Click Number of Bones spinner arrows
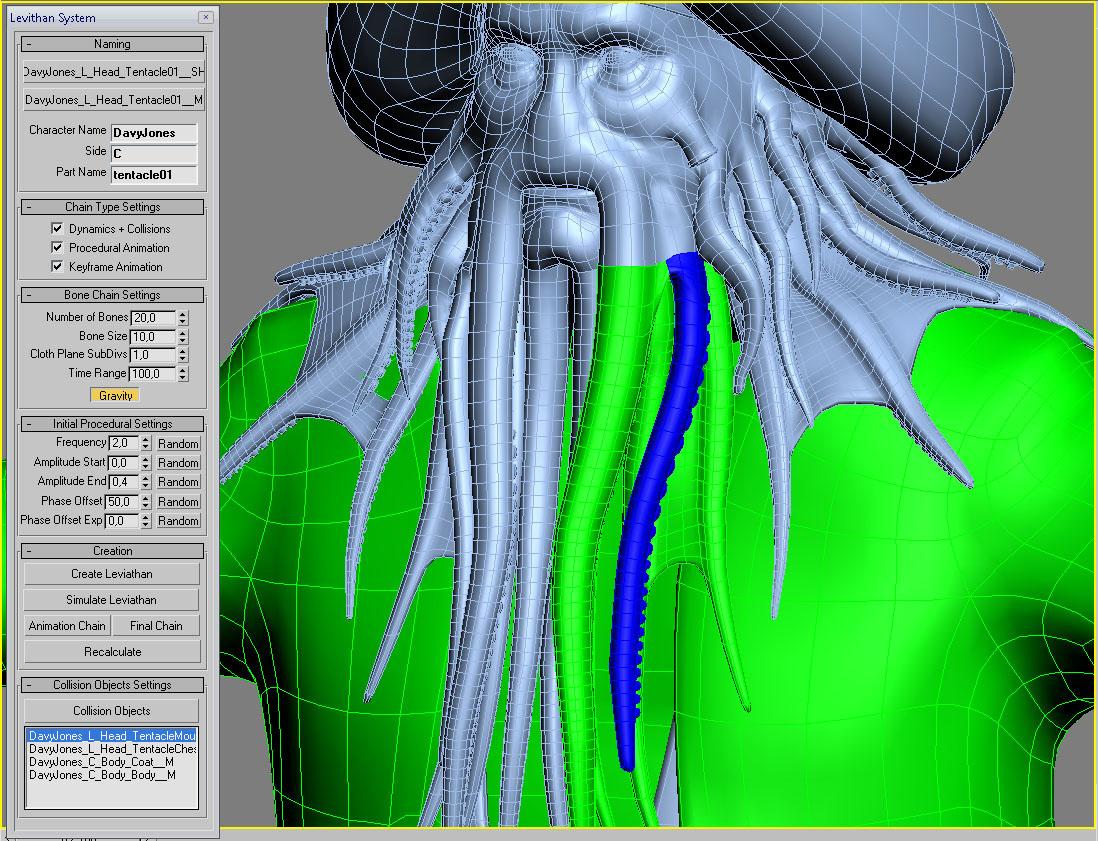 click(x=183, y=317)
